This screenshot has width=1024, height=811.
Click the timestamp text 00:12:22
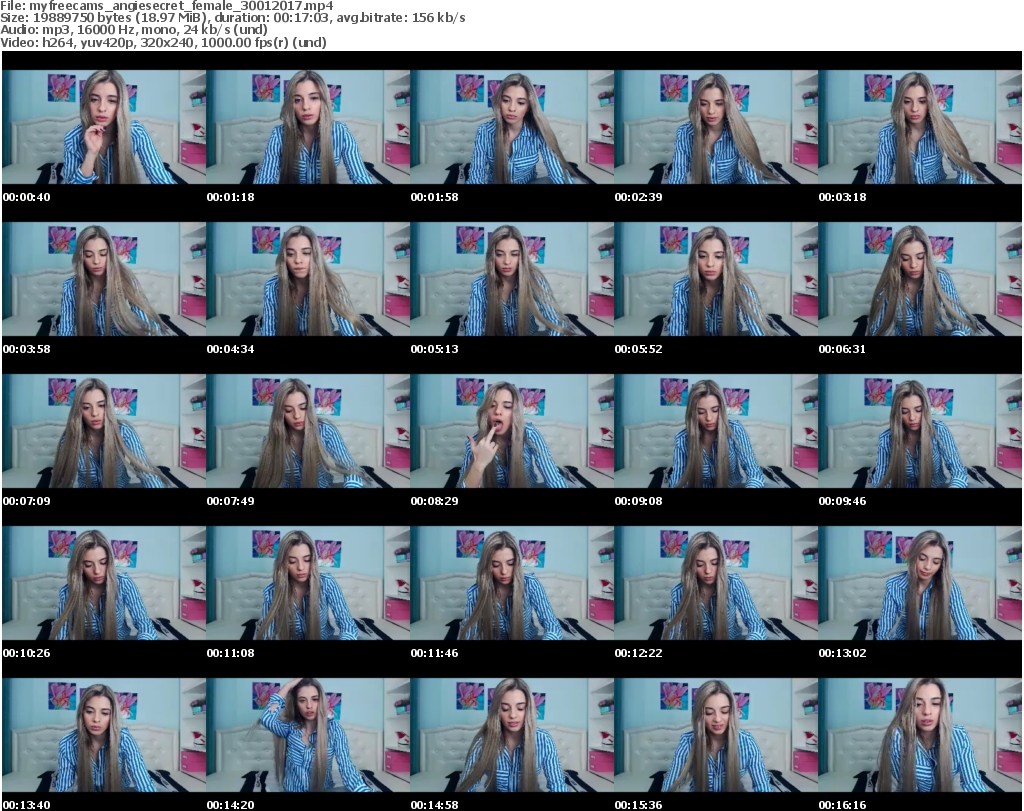638,653
